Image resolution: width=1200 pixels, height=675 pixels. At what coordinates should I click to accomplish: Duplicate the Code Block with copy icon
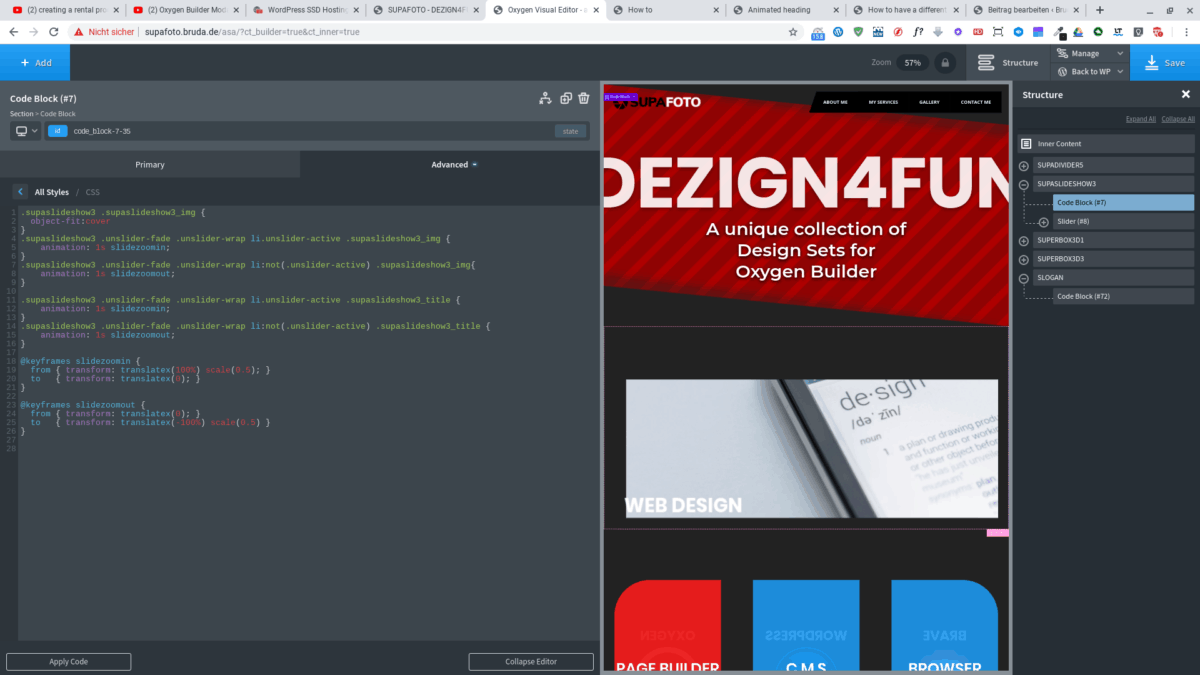[566, 98]
